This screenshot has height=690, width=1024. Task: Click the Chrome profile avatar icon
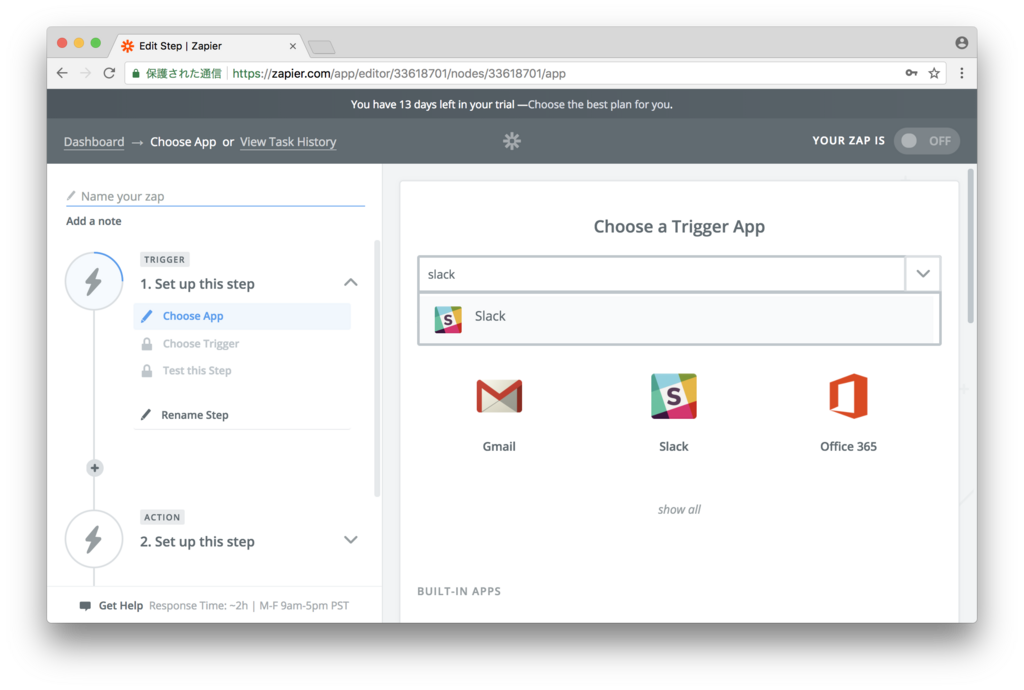pyautogui.click(x=961, y=43)
